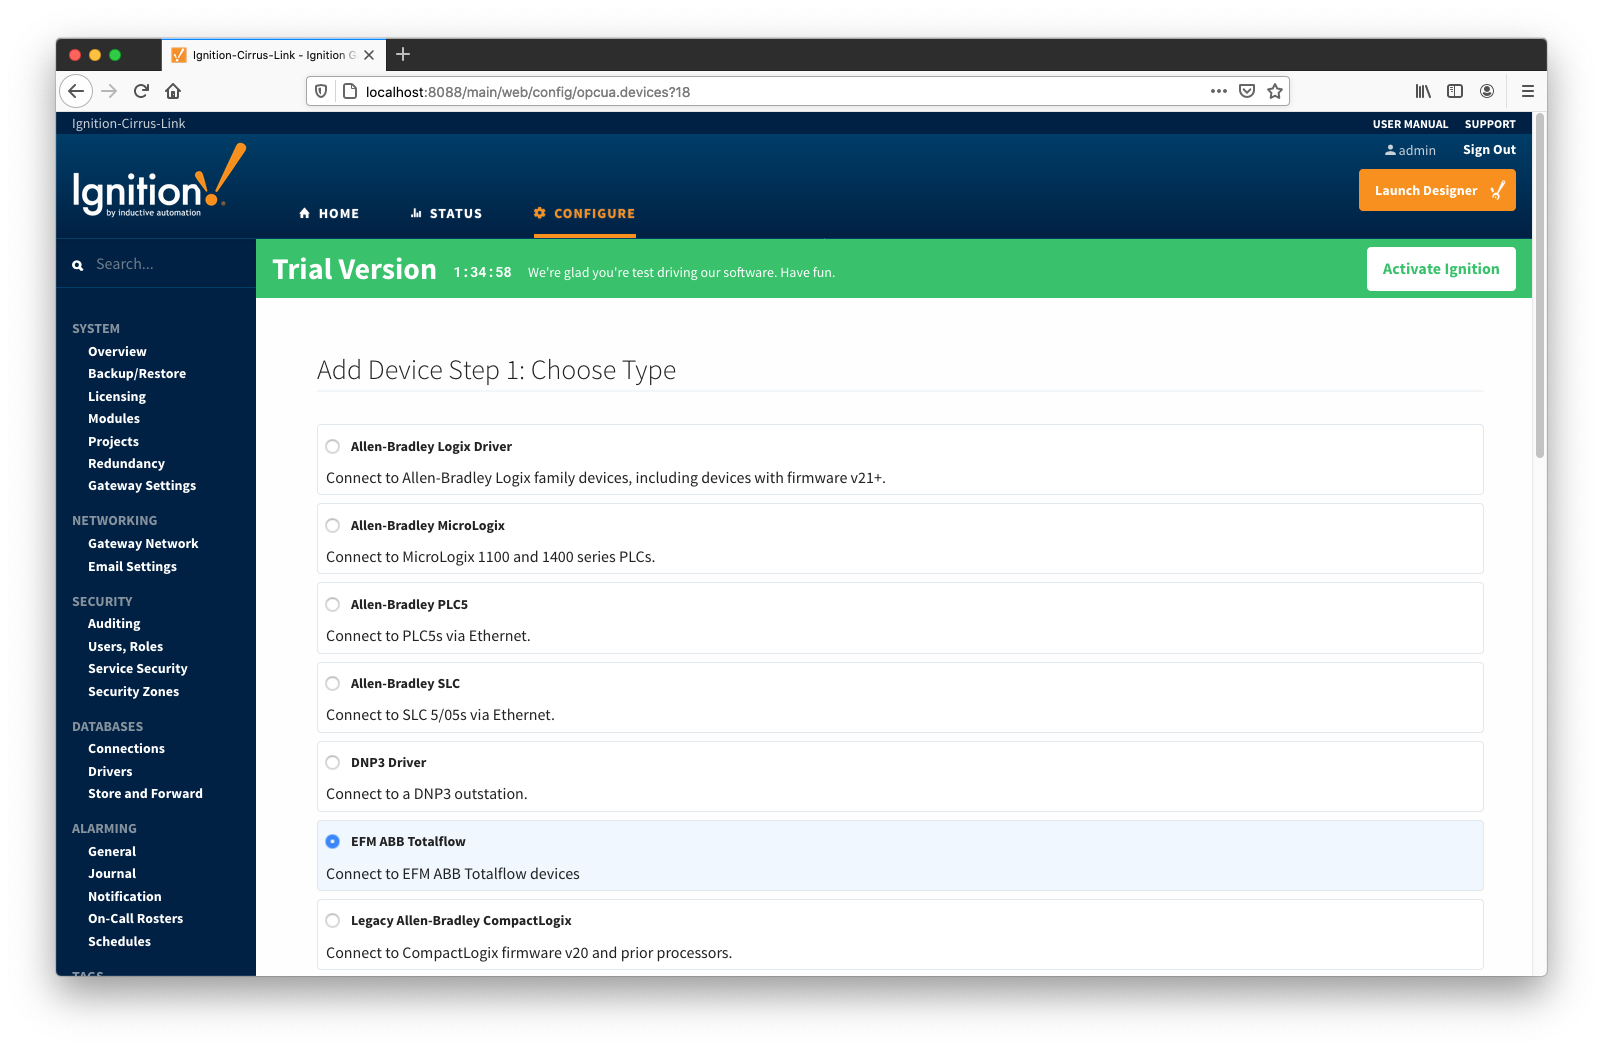Open Alarming Notification page
The height and width of the screenshot is (1050, 1603).
(x=124, y=897)
